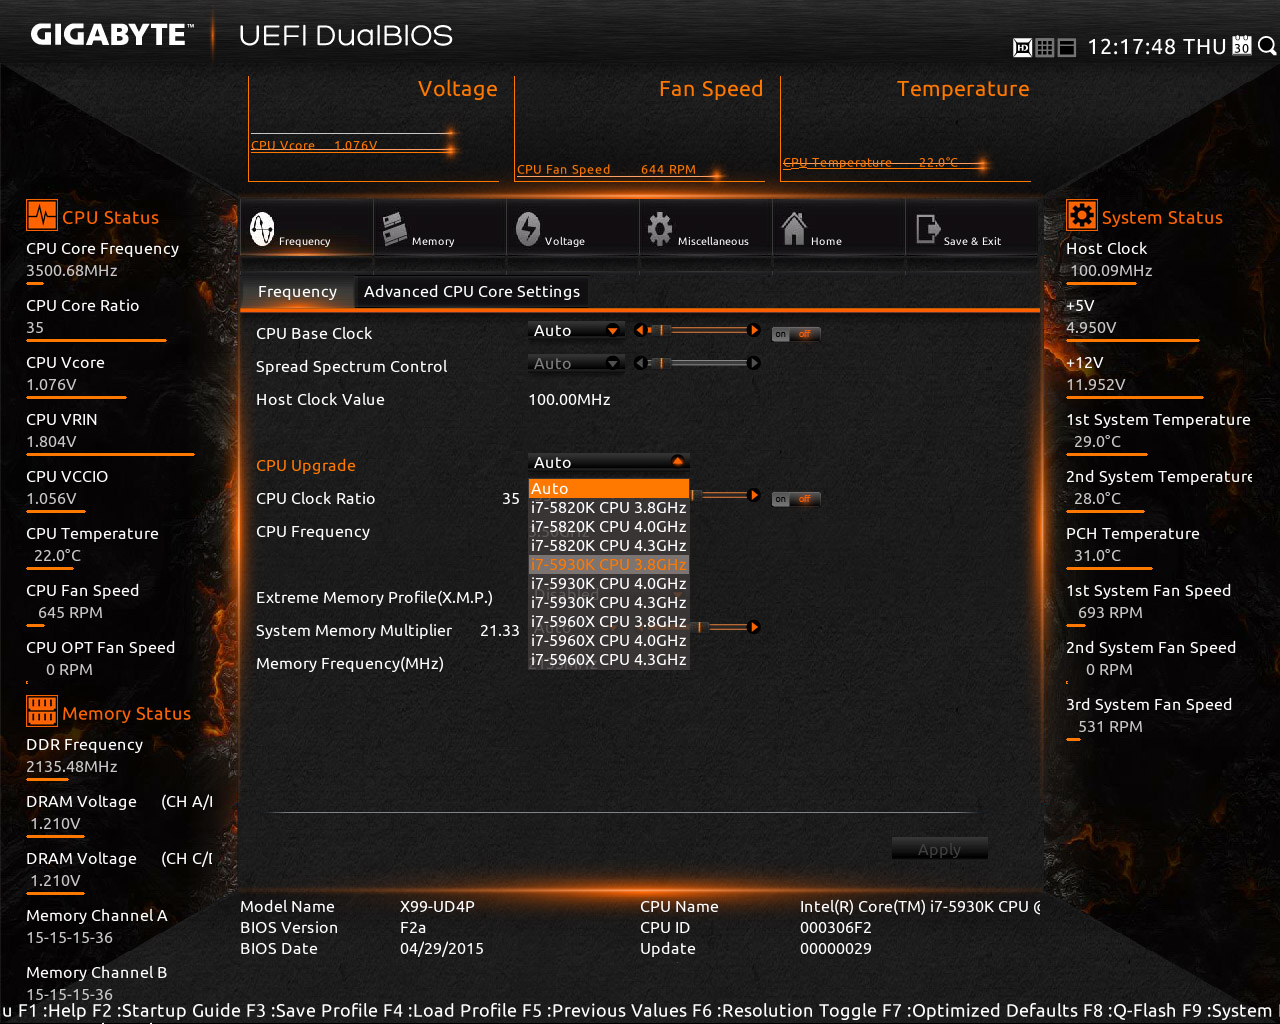
Task: Select i7-5820K CPU 3.8GHz option
Action: [x=609, y=508]
